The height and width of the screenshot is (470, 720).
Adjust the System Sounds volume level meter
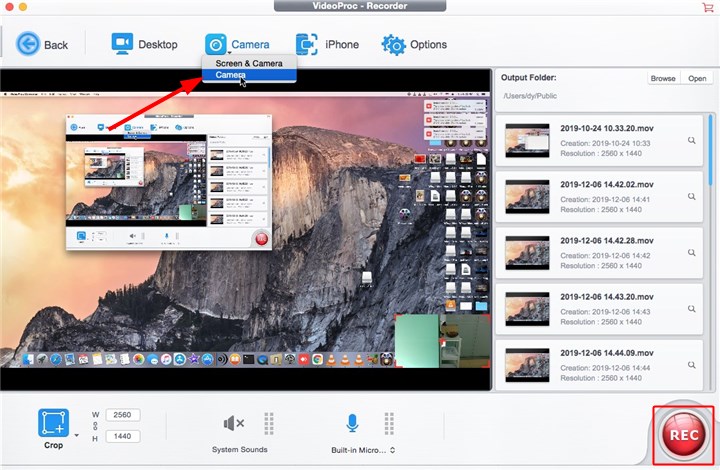click(269, 423)
